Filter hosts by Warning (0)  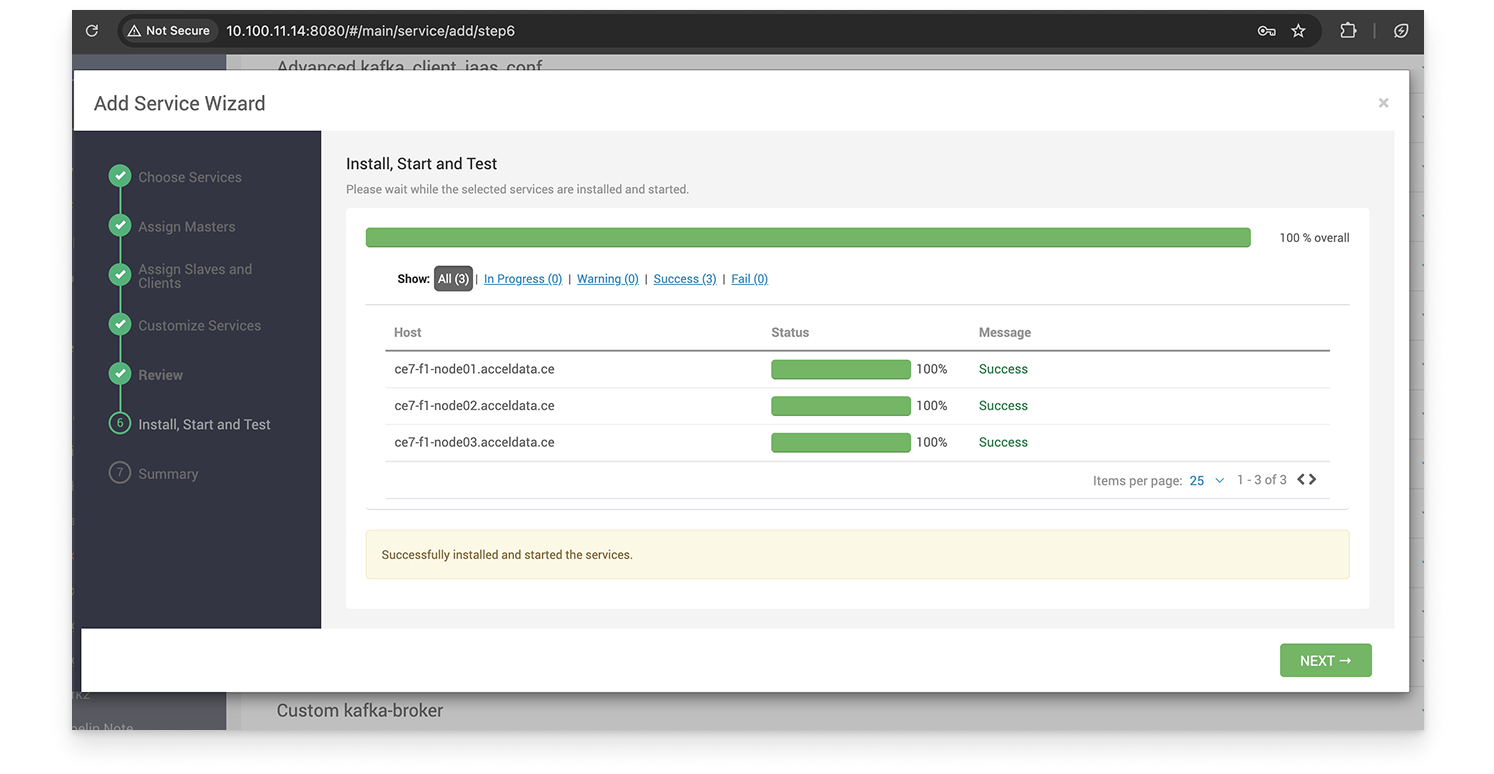607,279
